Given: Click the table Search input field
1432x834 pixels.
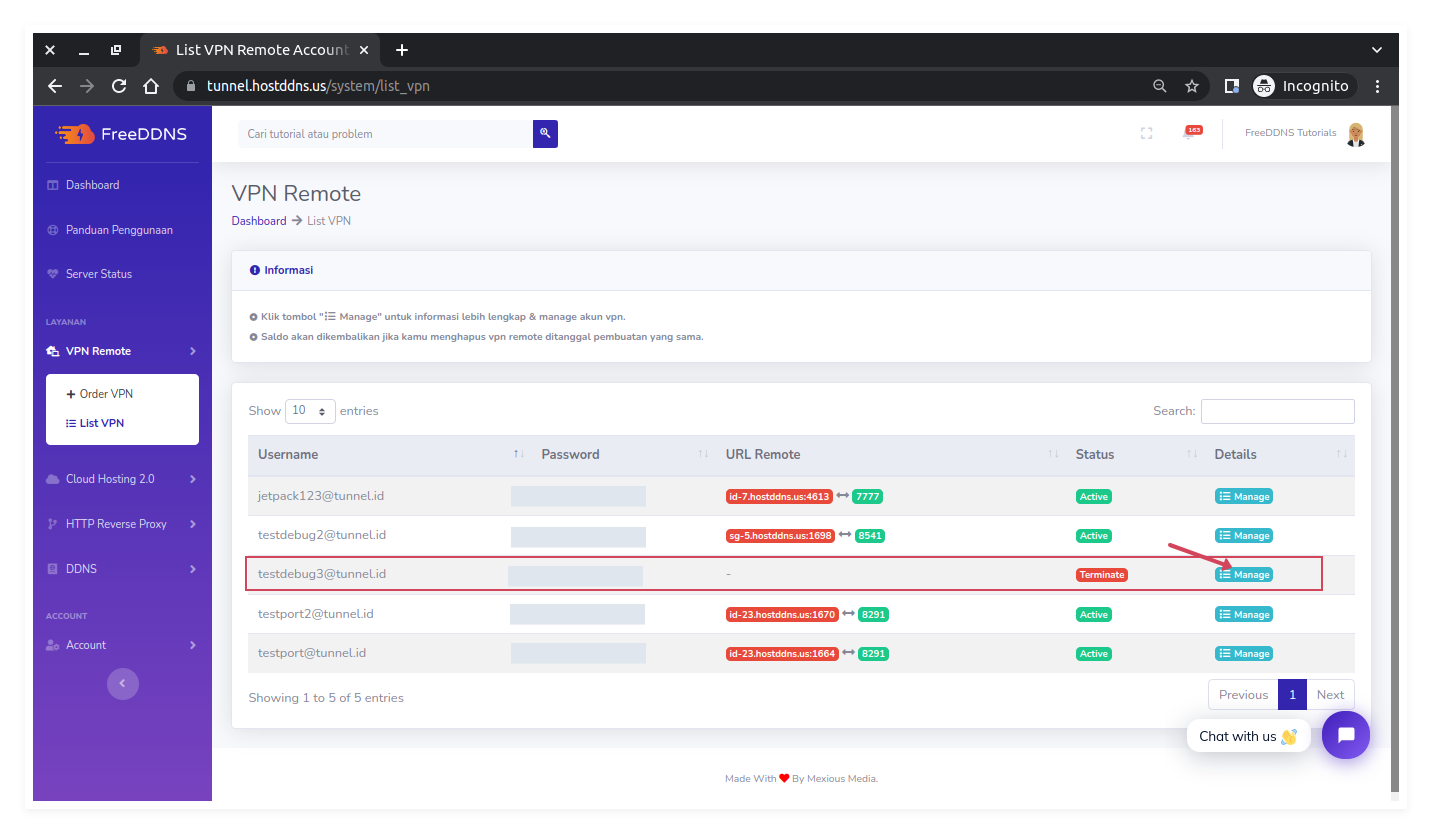Looking at the screenshot, I should (x=1277, y=411).
